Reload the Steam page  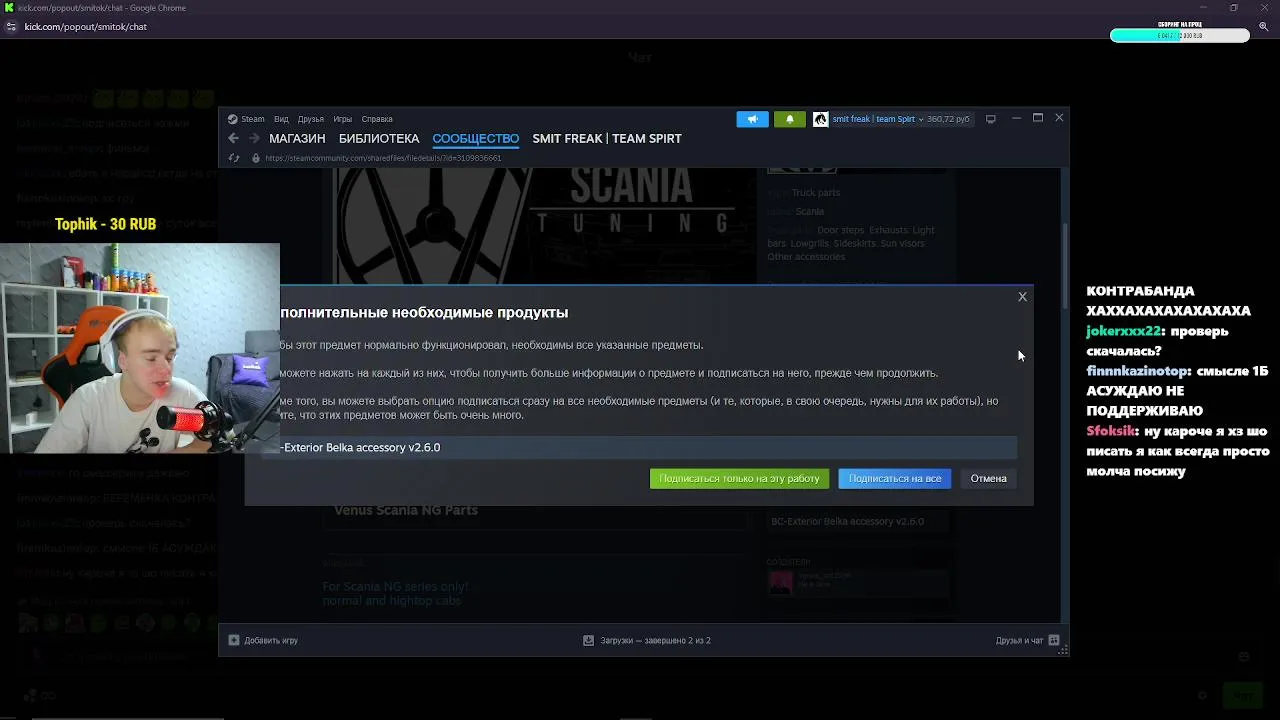(234, 158)
